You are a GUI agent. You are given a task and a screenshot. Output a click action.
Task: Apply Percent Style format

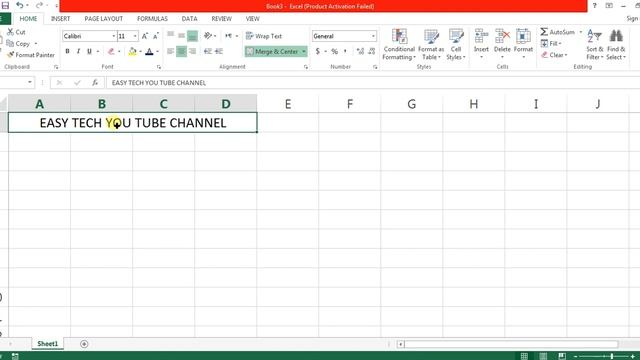[335, 51]
